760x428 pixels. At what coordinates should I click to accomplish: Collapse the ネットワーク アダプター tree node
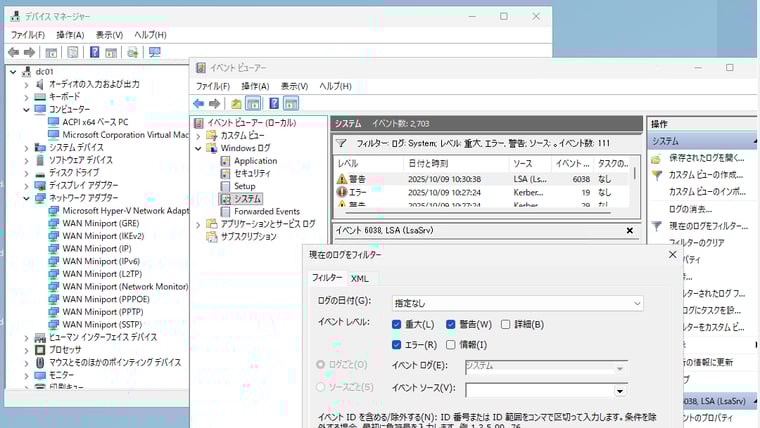(x=27, y=198)
